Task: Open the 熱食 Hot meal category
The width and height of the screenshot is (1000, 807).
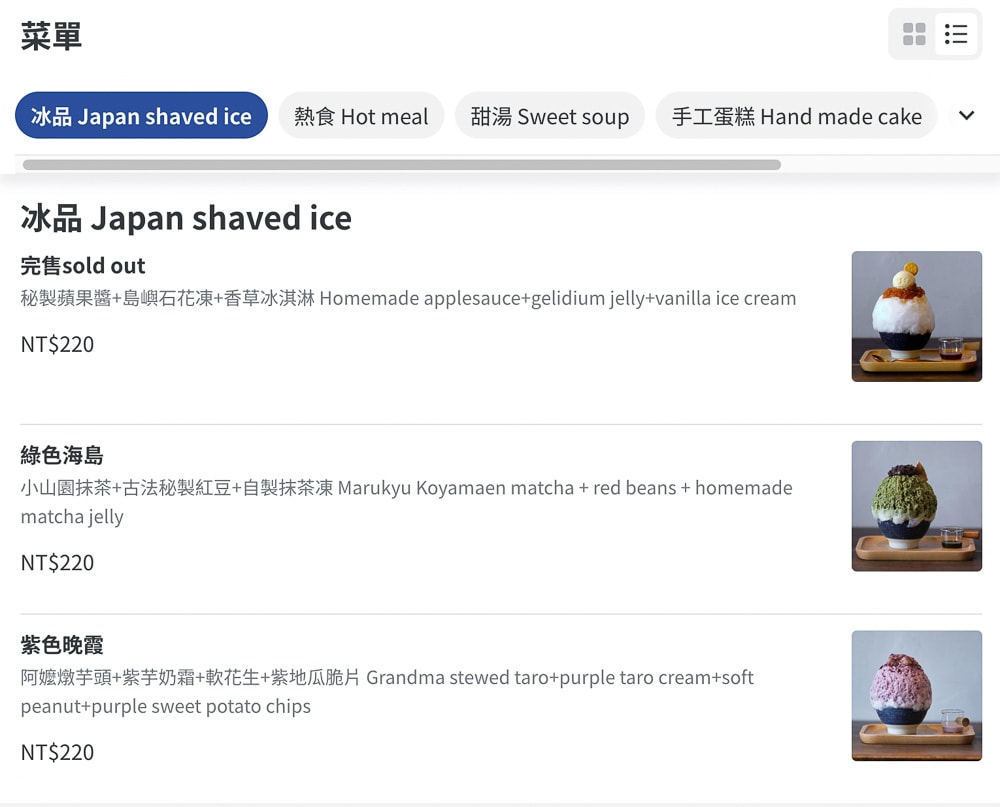Action: coord(361,116)
